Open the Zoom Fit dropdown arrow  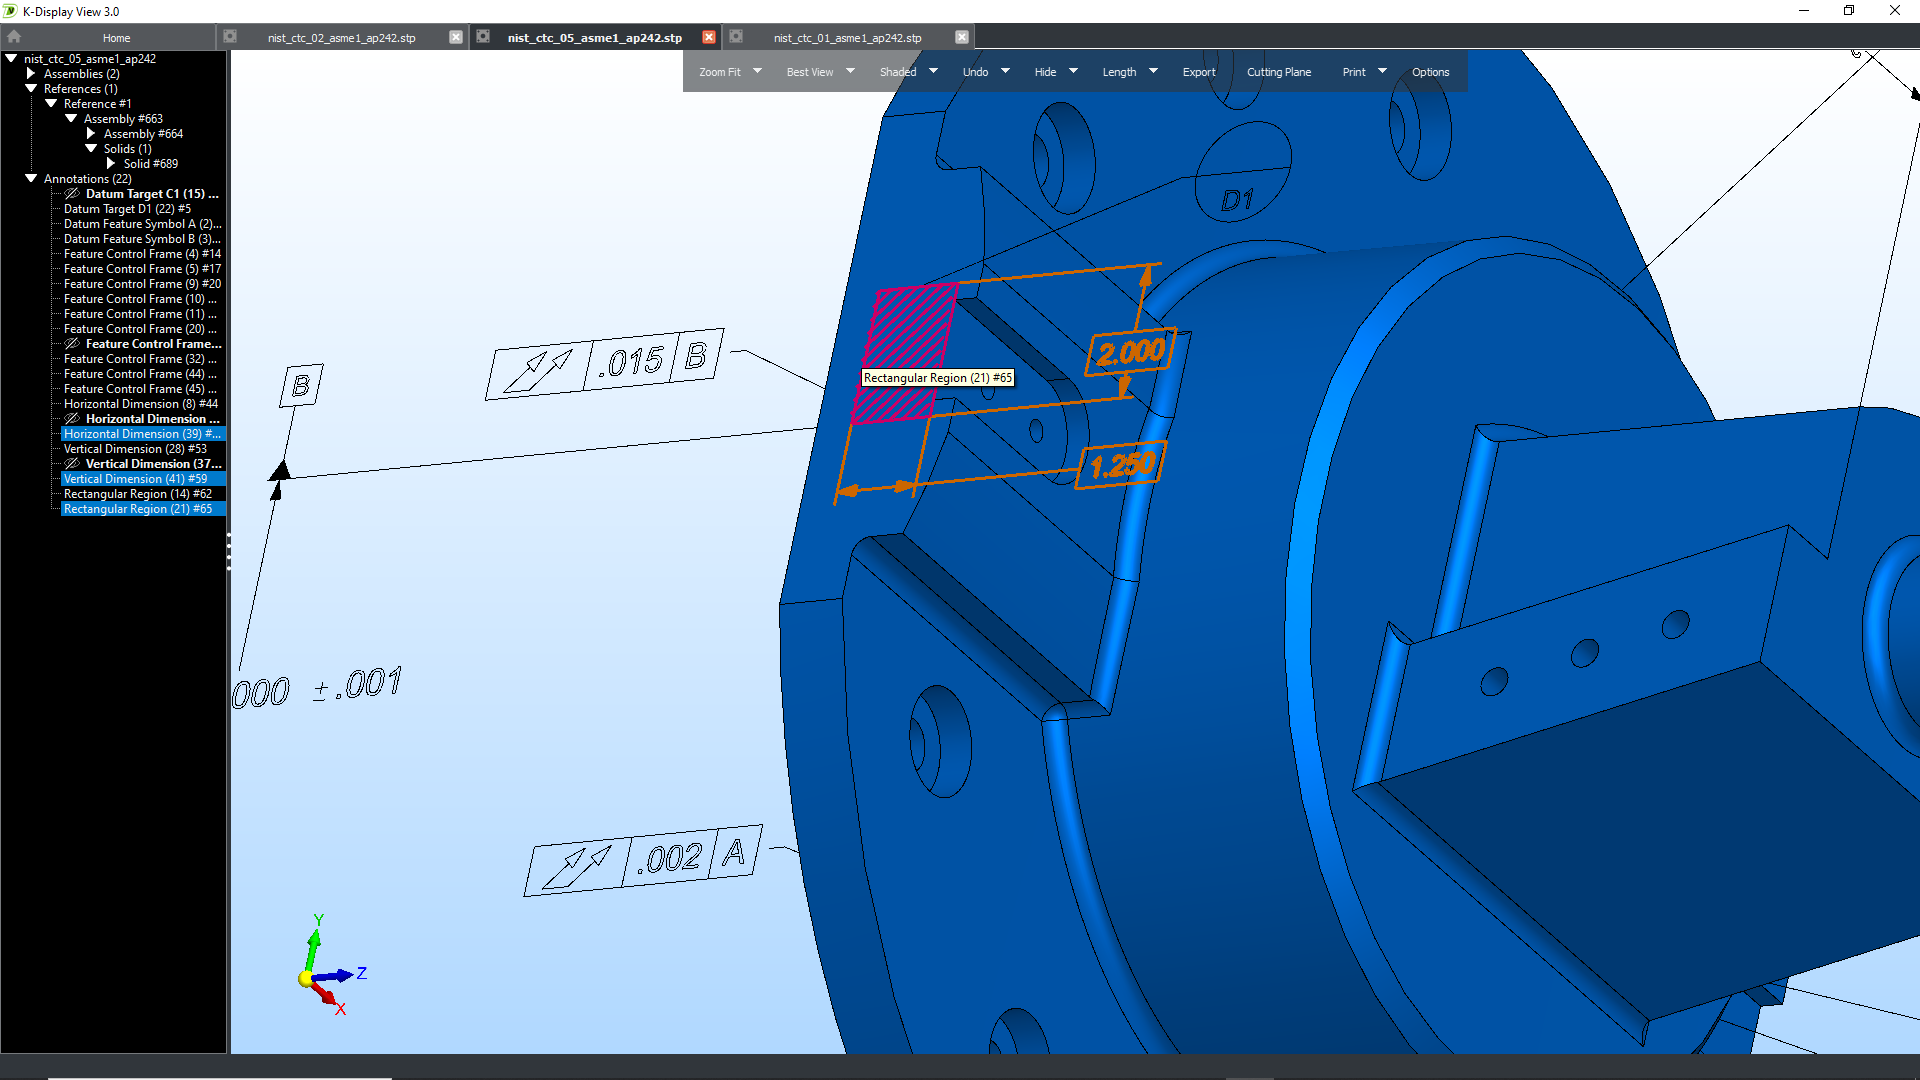click(x=757, y=71)
